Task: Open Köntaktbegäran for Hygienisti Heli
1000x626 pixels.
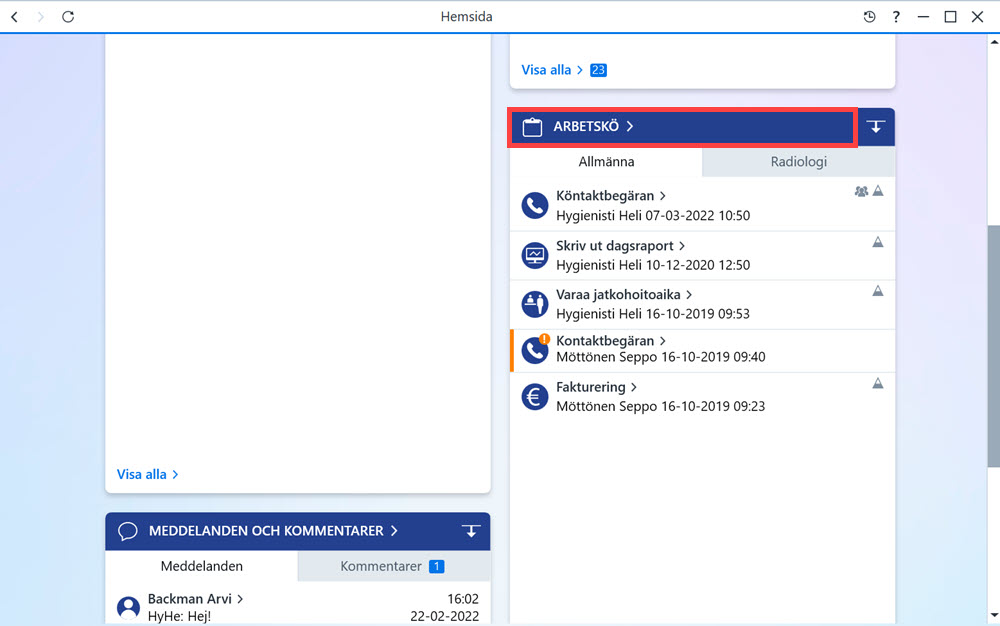Action: point(610,196)
